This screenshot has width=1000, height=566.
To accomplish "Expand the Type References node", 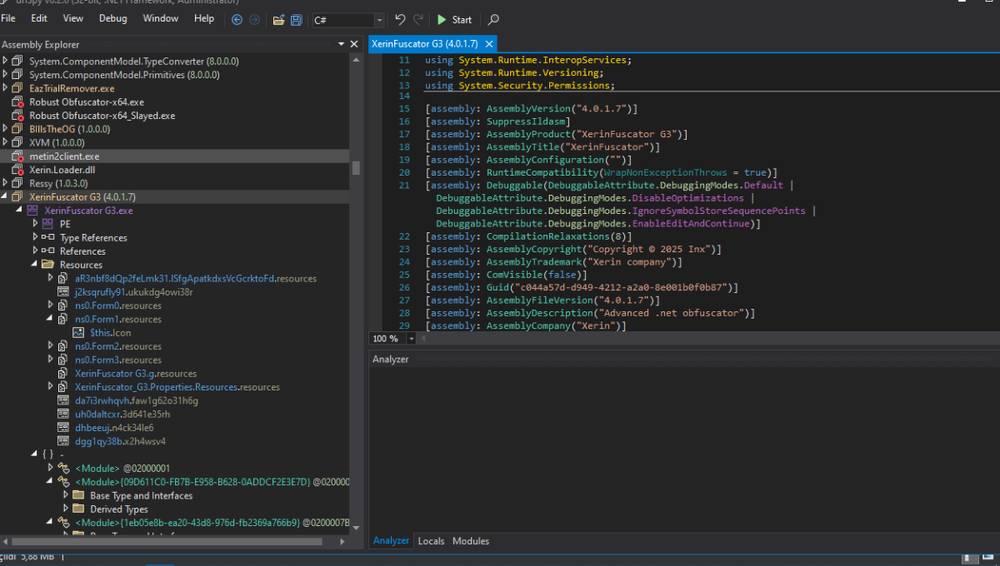I will pyautogui.click(x=36, y=238).
